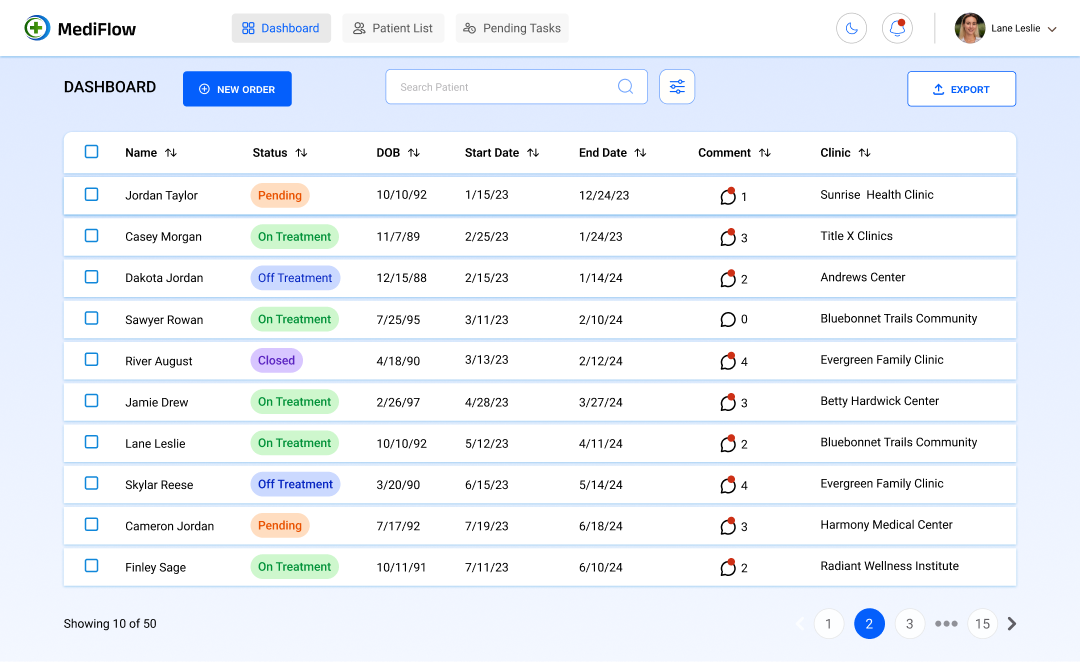Image resolution: width=1080 pixels, height=662 pixels.
Task: Switch to Pending Tasks tab
Action: (512, 28)
